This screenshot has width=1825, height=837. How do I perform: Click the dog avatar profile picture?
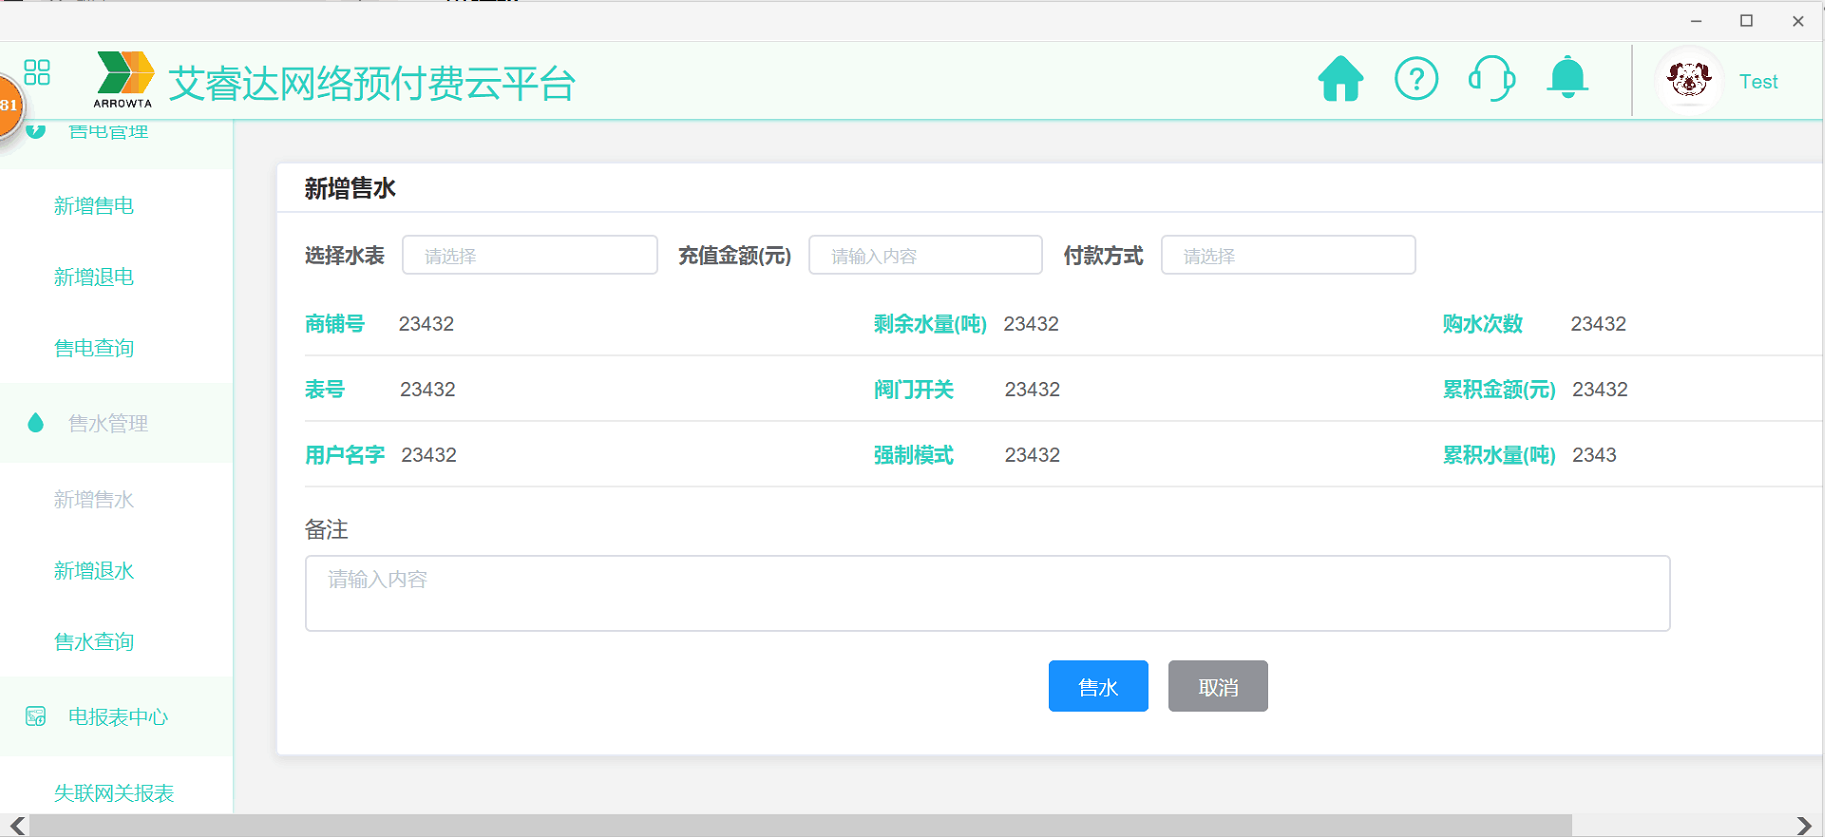click(x=1689, y=80)
